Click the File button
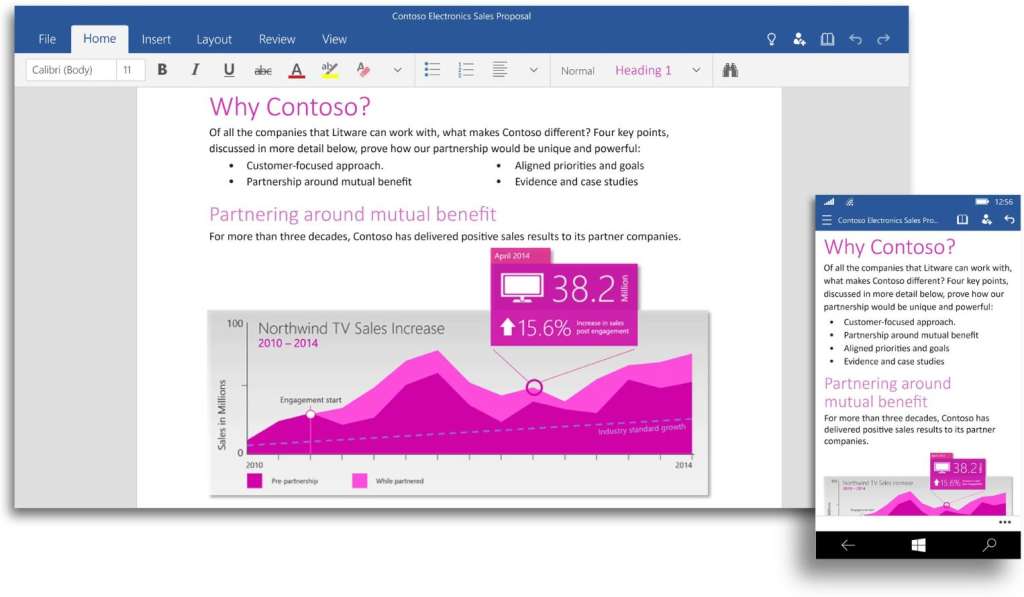This screenshot has height=597, width=1024. 47,39
